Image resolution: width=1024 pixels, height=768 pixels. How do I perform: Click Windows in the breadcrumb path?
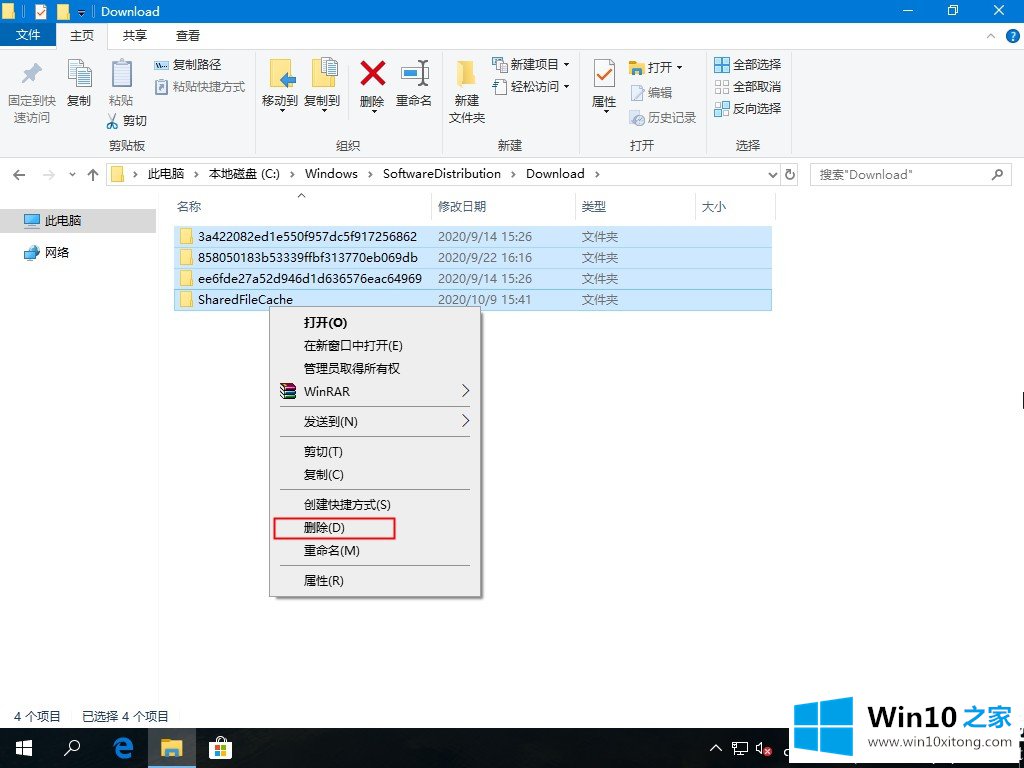[x=331, y=174]
